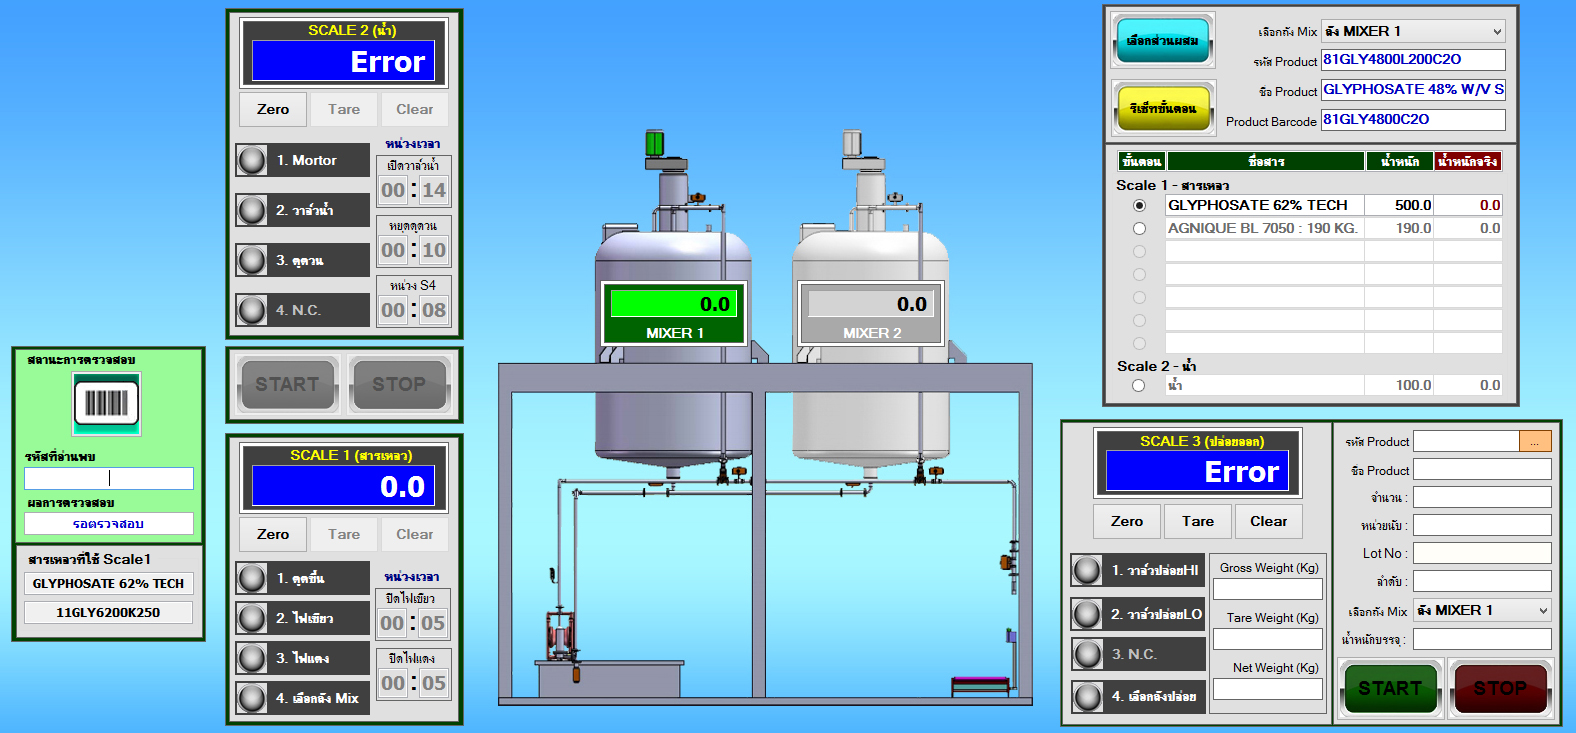Click the MIXER 1 tank weight display
1576x733 pixels.
674,304
